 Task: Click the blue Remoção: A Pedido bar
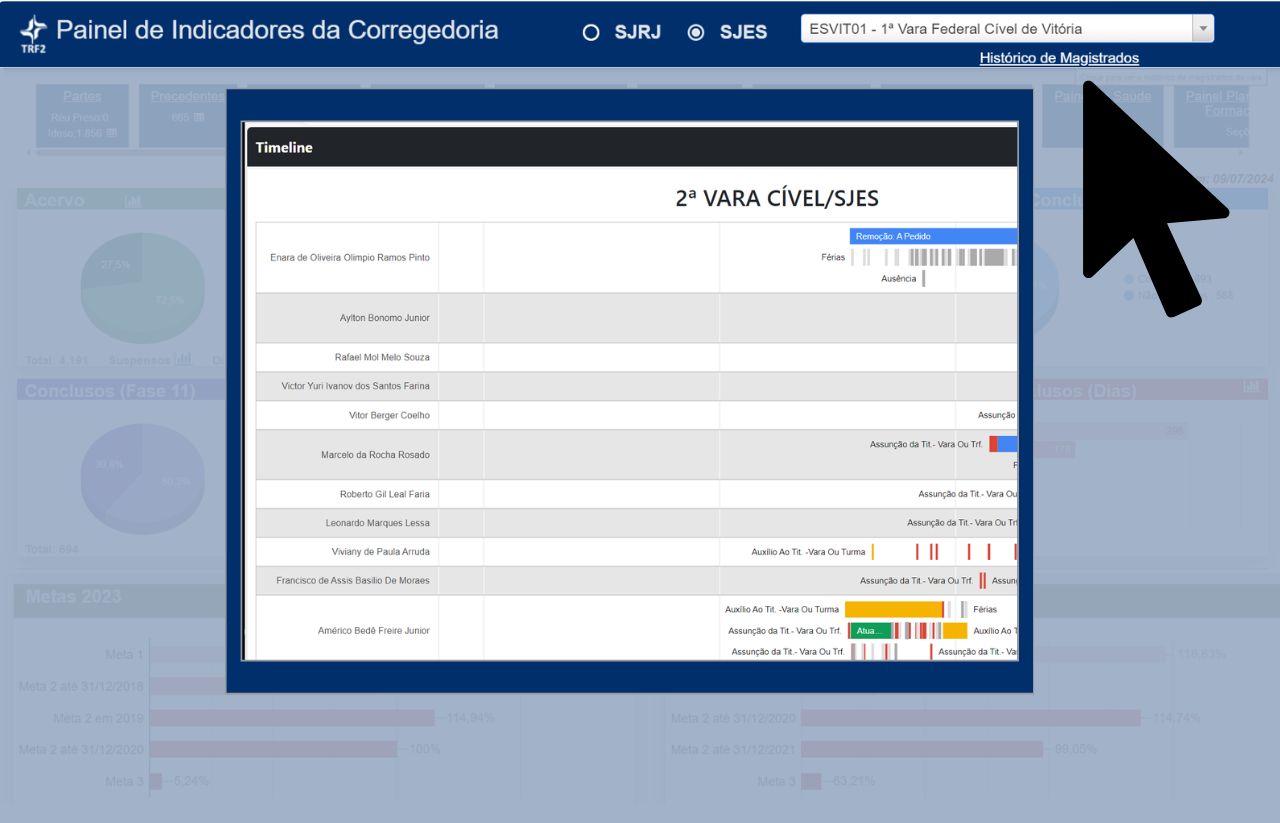pos(932,237)
